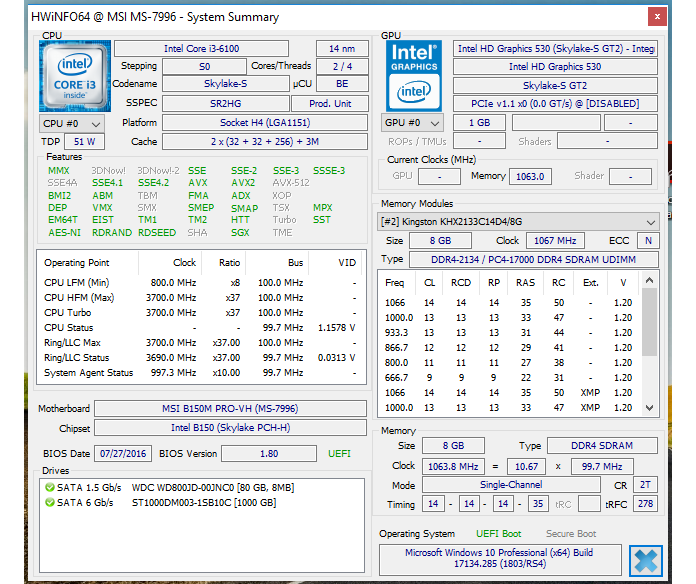Click the RDSEED feature flag

(157, 233)
